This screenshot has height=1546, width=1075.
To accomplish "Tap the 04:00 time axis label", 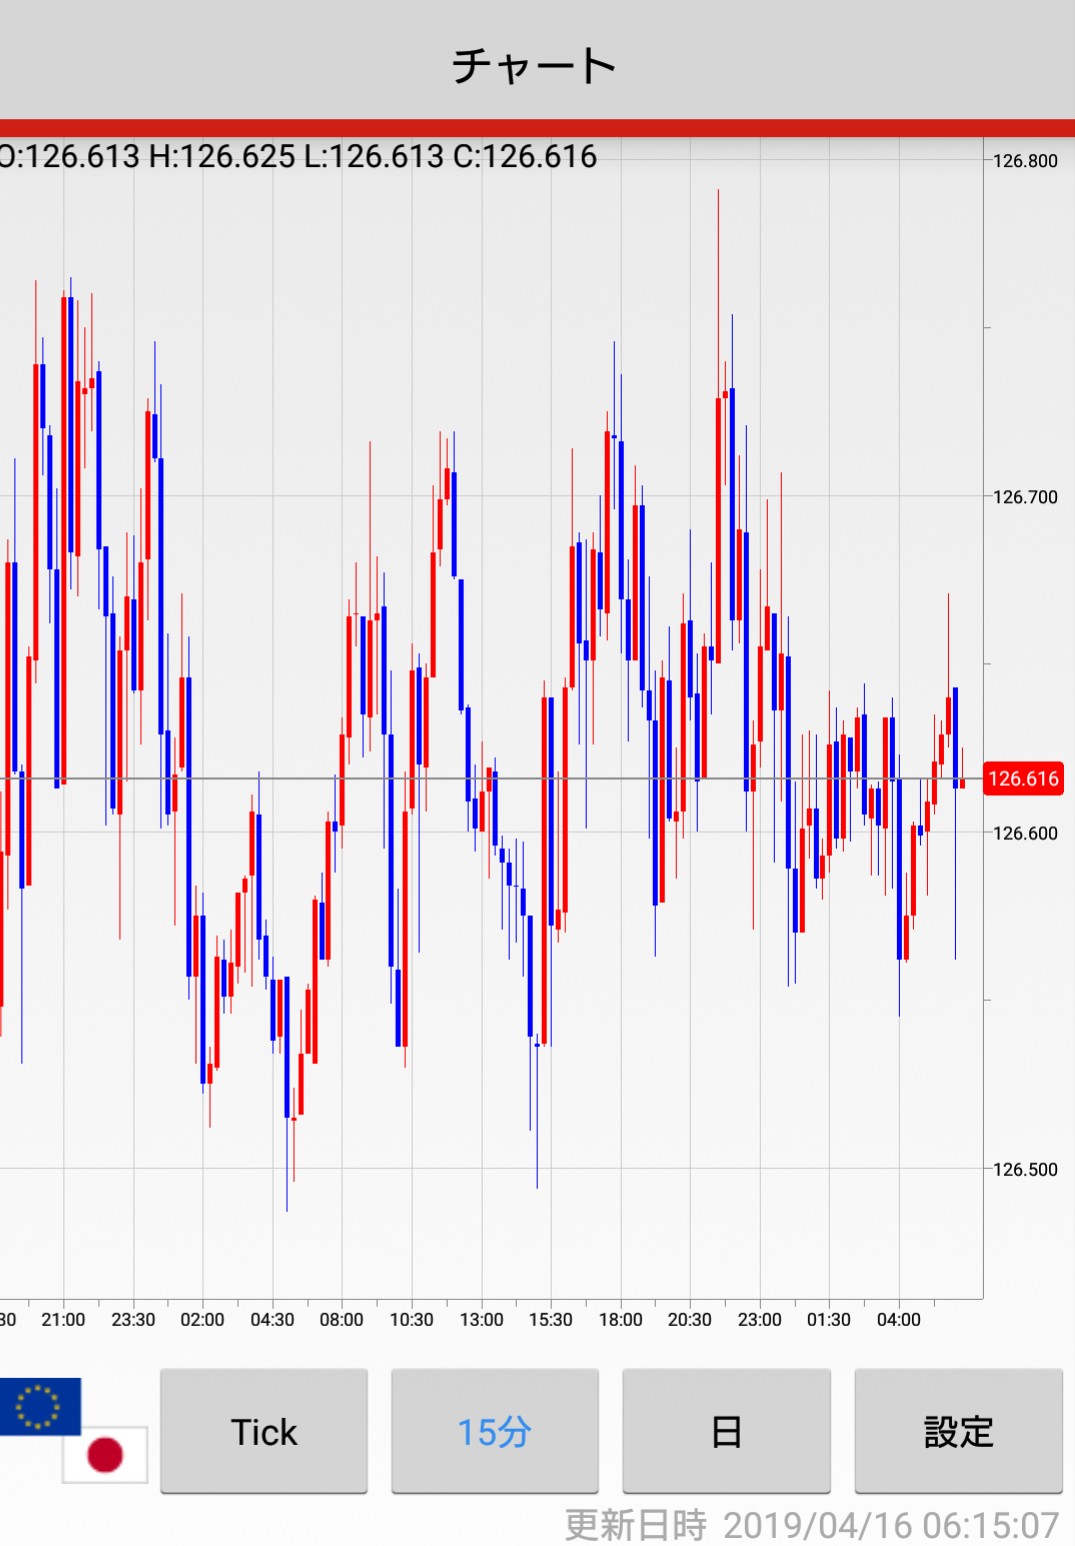I will pyautogui.click(x=898, y=1320).
